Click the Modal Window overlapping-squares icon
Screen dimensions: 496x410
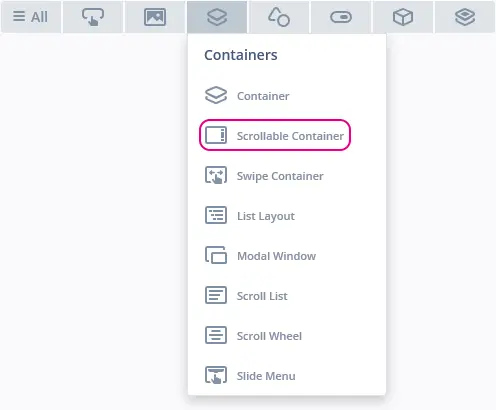[216, 255]
